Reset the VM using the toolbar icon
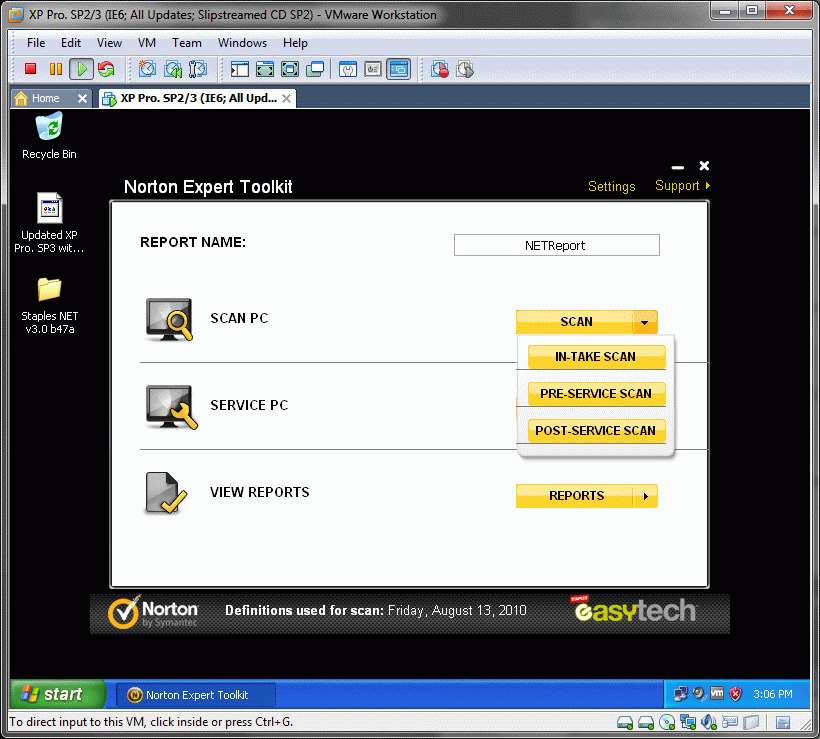Image resolution: width=820 pixels, height=739 pixels. tap(105, 69)
